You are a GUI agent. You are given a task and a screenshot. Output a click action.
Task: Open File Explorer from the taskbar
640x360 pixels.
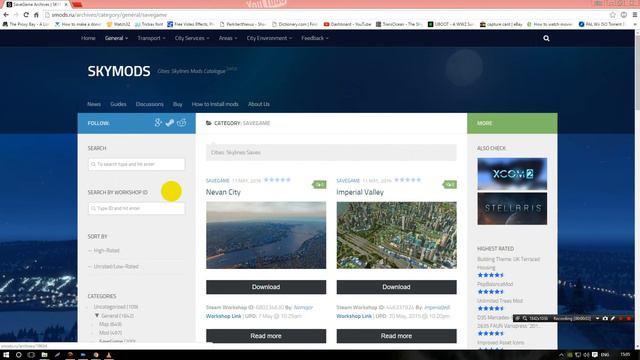(44, 355)
